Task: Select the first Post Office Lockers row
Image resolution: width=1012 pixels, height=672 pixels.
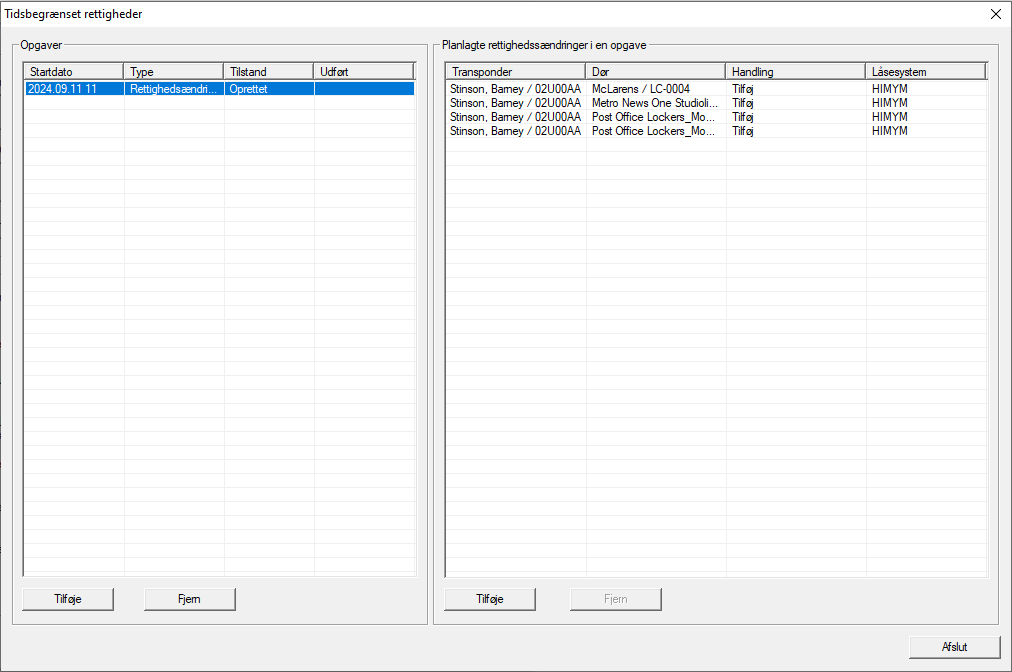Action: tap(654, 117)
